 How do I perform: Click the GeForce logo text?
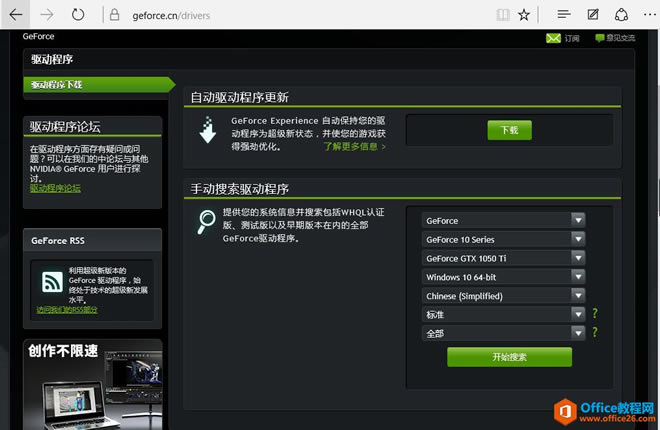click(x=38, y=36)
